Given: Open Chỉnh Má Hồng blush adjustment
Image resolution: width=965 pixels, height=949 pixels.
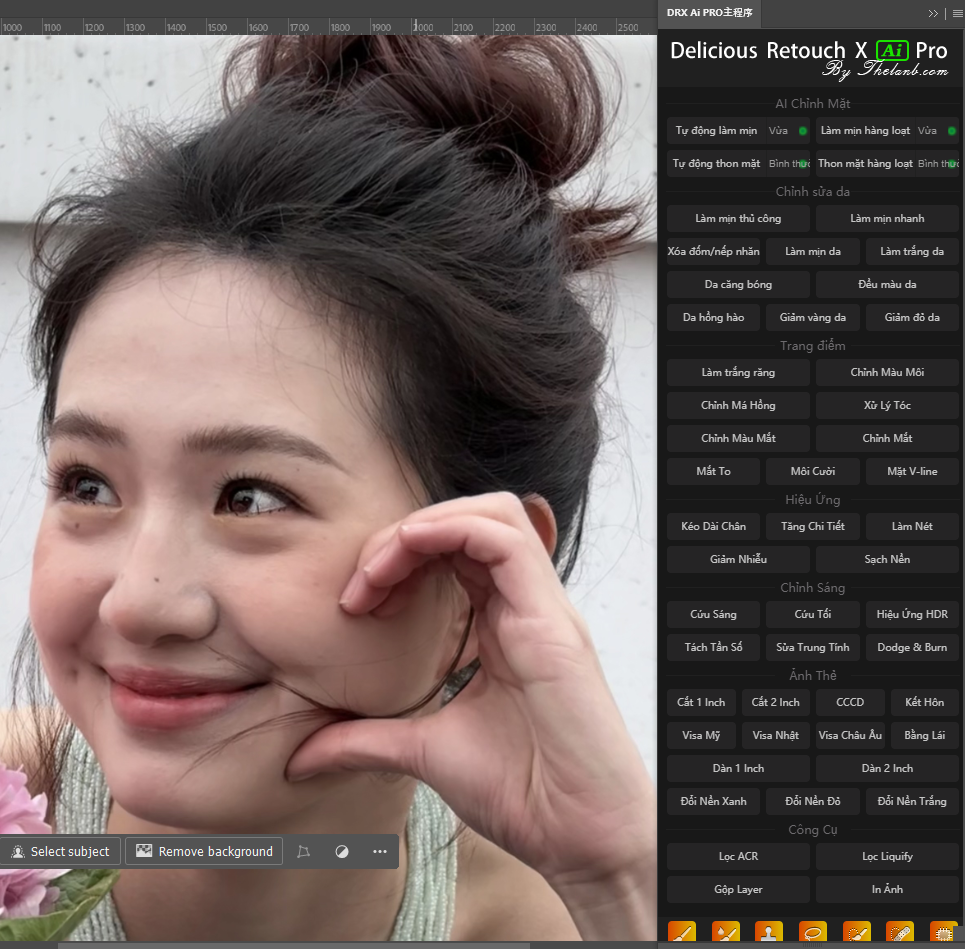Looking at the screenshot, I should click(x=738, y=406).
